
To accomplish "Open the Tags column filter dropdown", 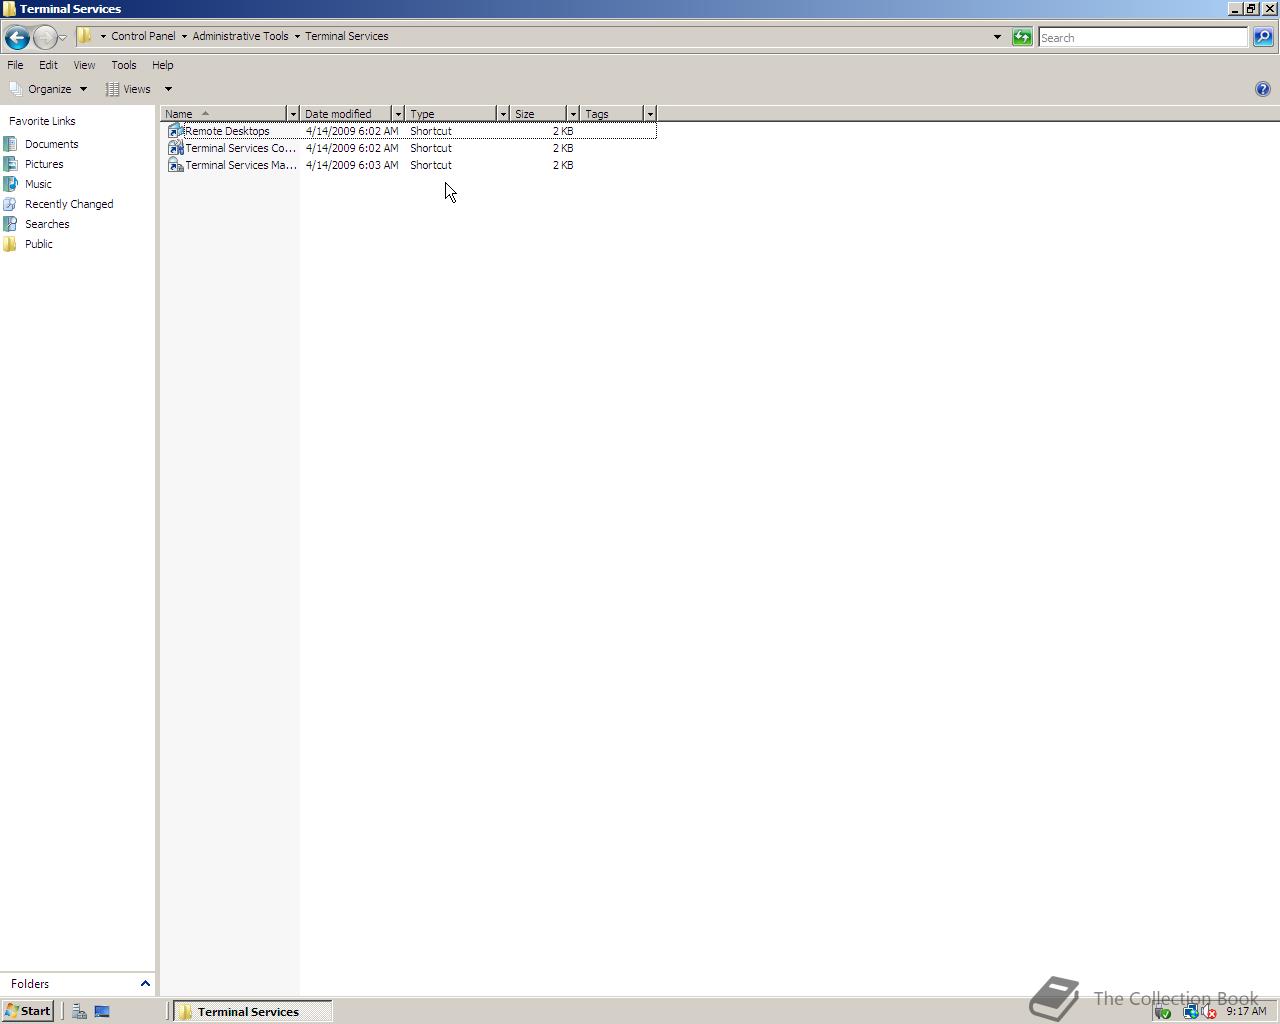I will click(x=650, y=114).
